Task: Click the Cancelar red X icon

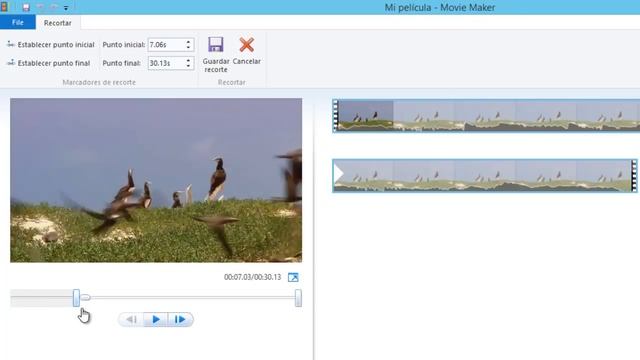Action: coord(247,44)
